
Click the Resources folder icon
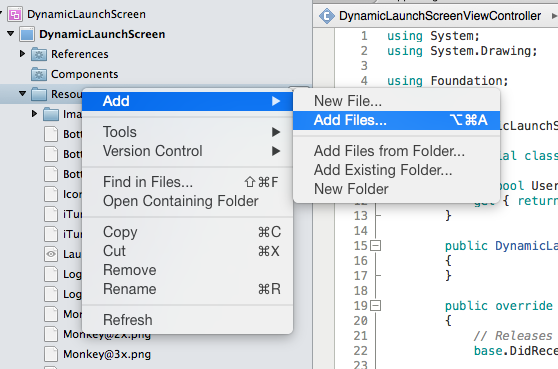pyautogui.click(x=39, y=94)
